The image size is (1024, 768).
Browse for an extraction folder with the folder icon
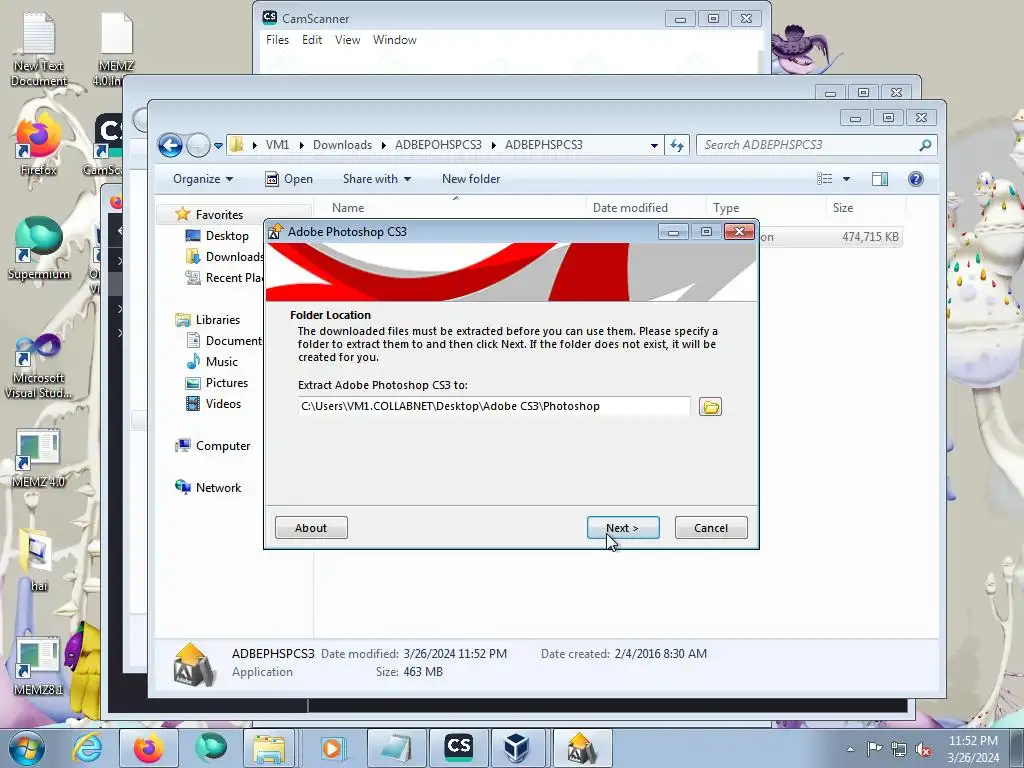(x=711, y=407)
